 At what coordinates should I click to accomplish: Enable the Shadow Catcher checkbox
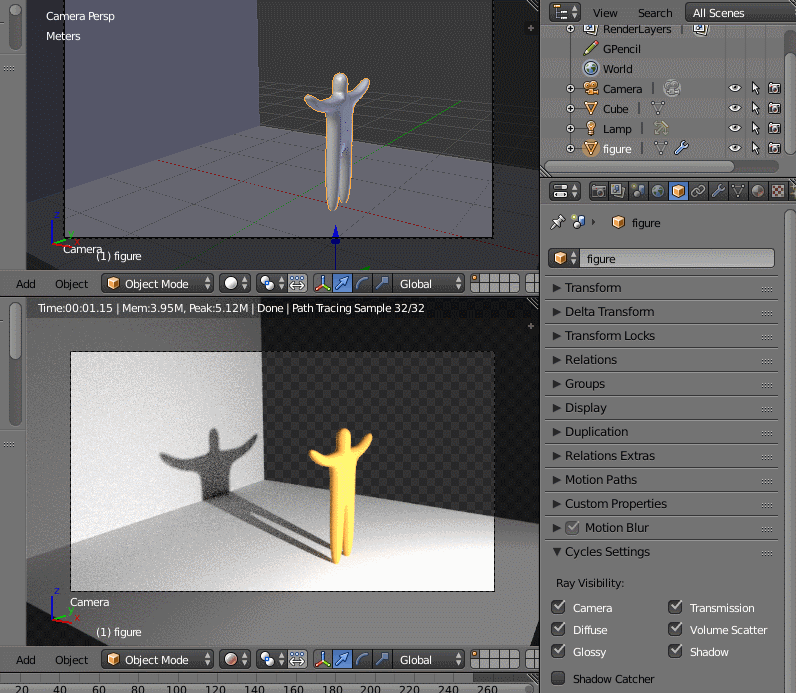(558, 678)
